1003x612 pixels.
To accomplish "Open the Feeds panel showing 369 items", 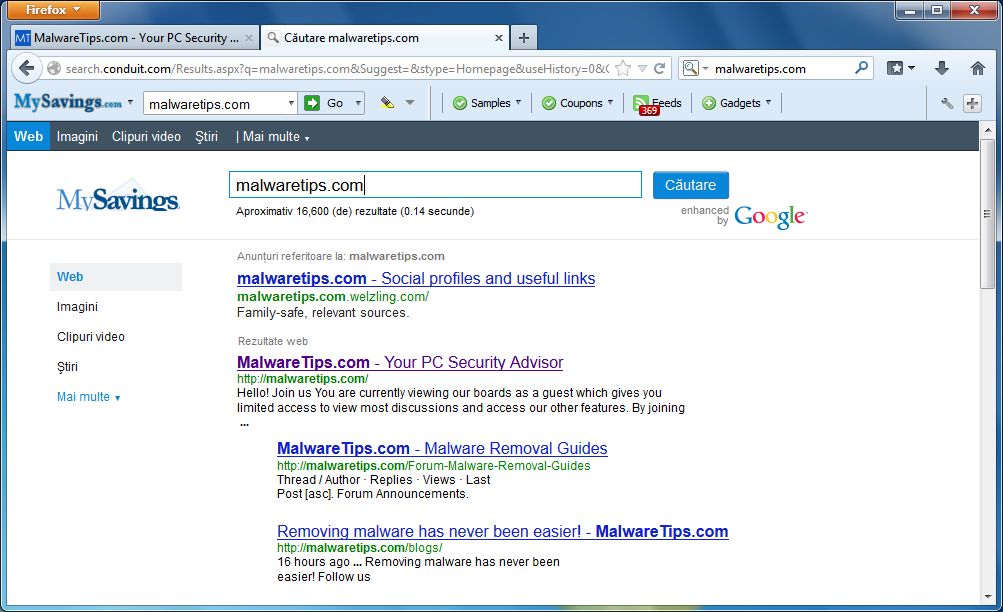I will [657, 102].
